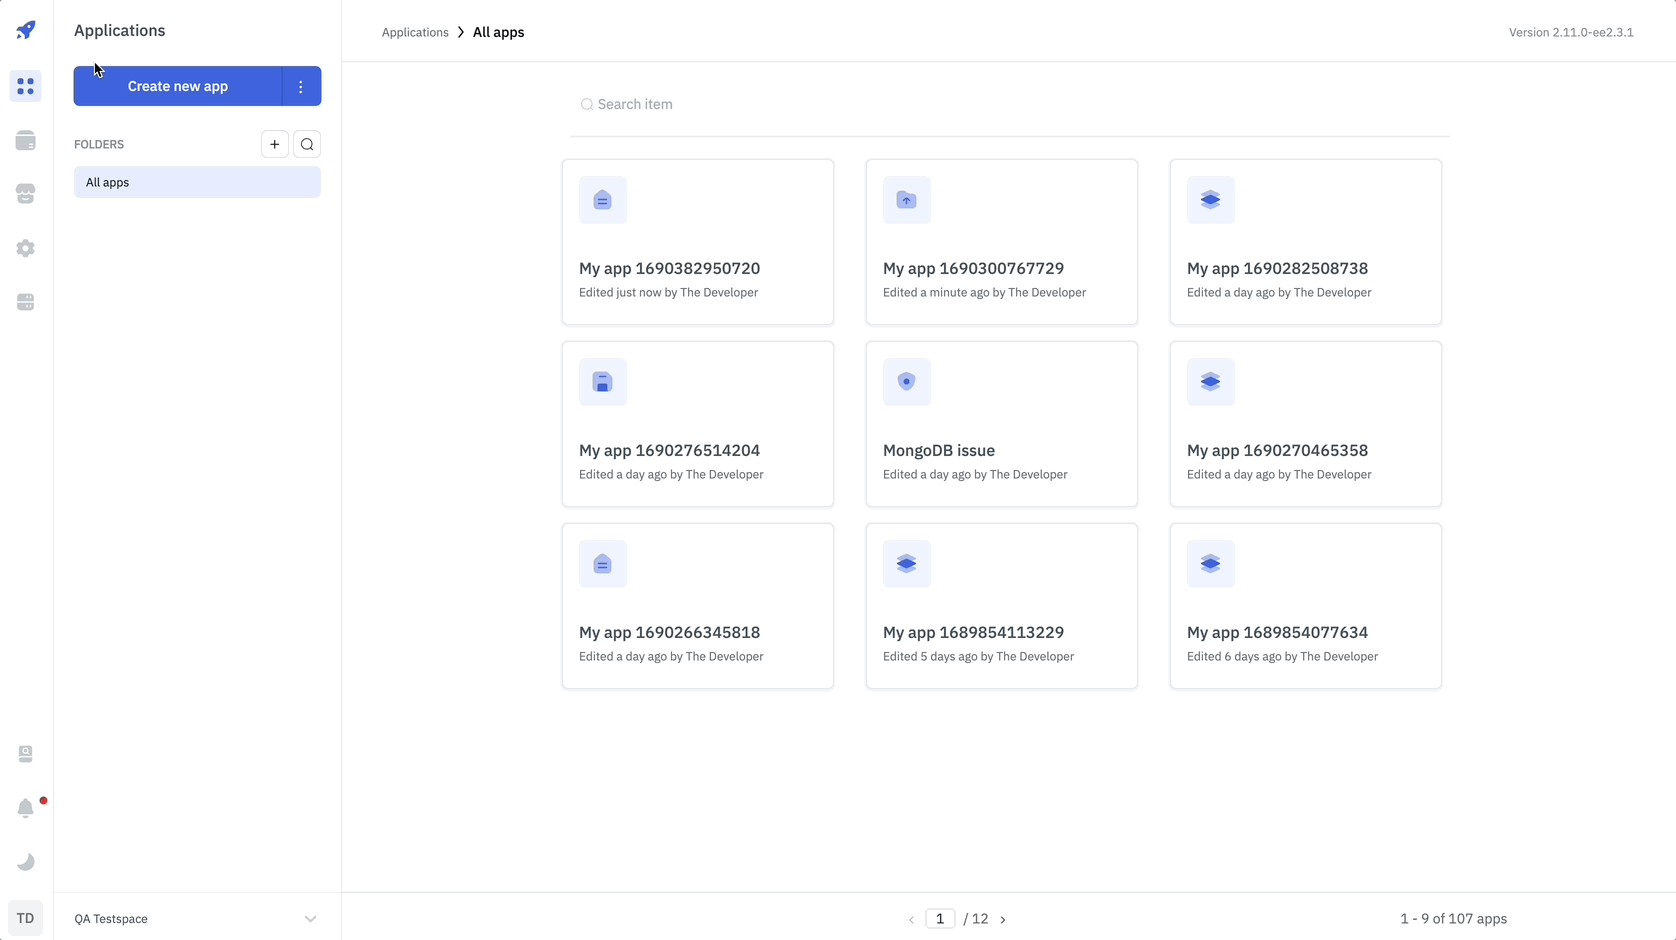The width and height of the screenshot is (1676, 940).
Task: Open workspace settings gear icon
Action: tap(26, 248)
